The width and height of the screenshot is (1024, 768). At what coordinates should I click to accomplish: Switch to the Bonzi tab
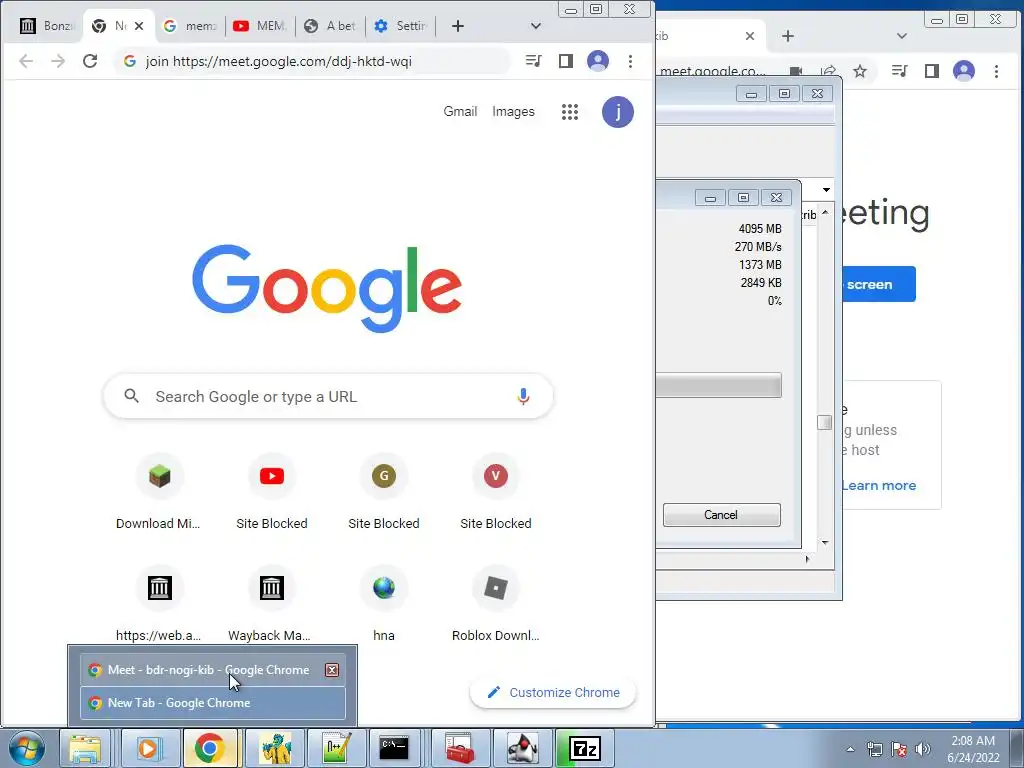[x=46, y=26]
